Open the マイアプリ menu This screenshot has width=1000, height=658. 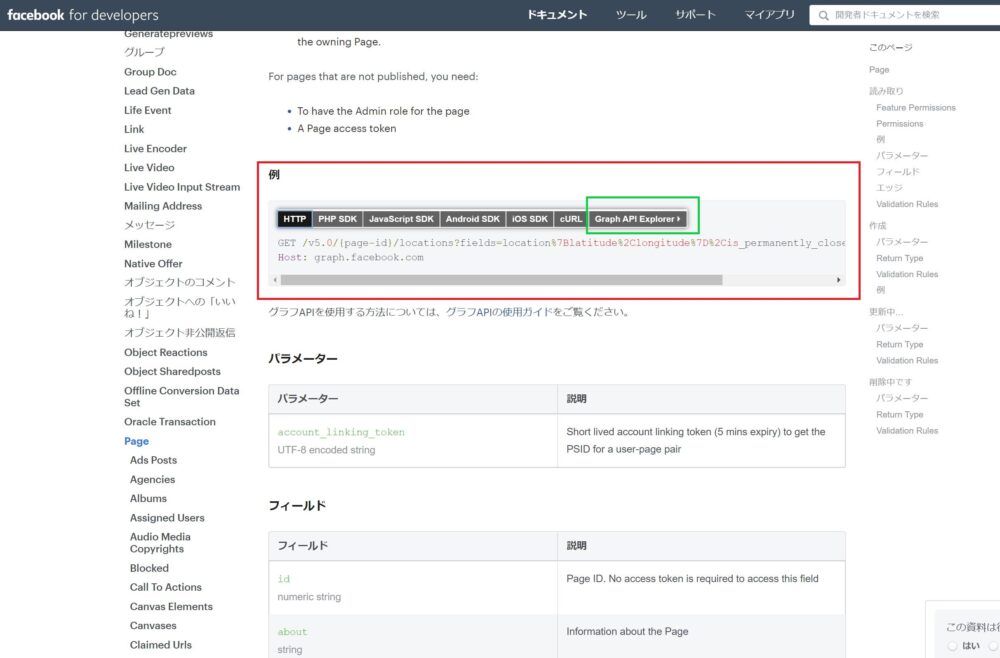770,15
